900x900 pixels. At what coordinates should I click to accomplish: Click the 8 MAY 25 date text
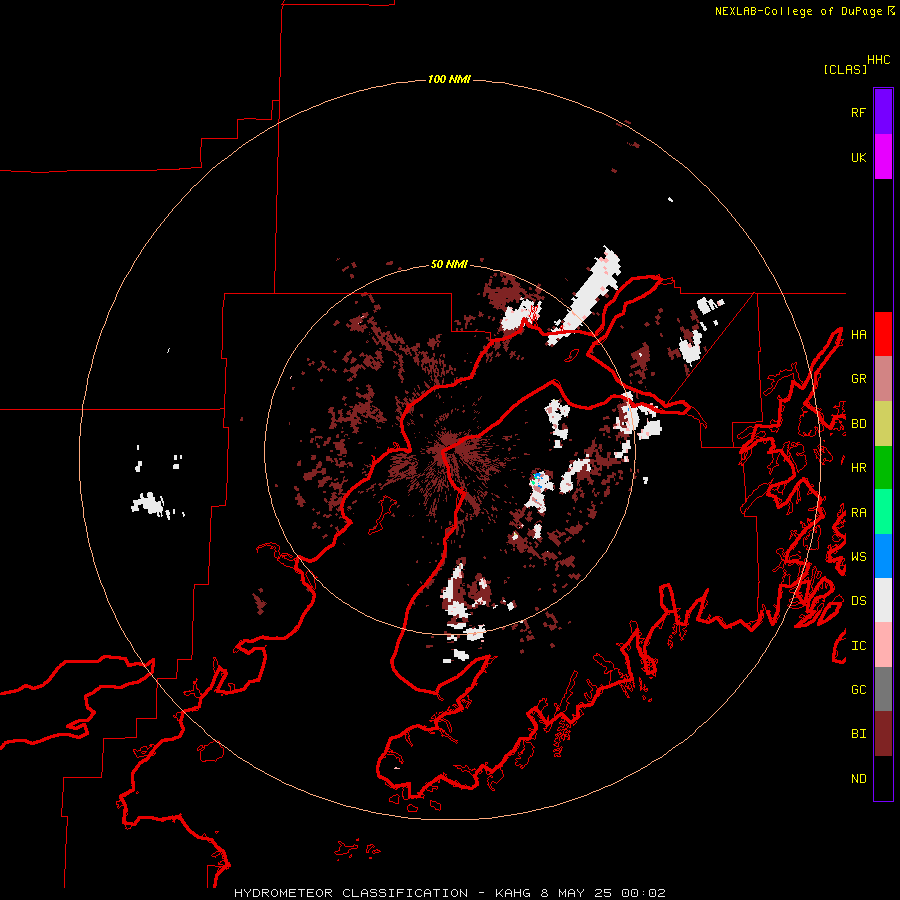576,893
